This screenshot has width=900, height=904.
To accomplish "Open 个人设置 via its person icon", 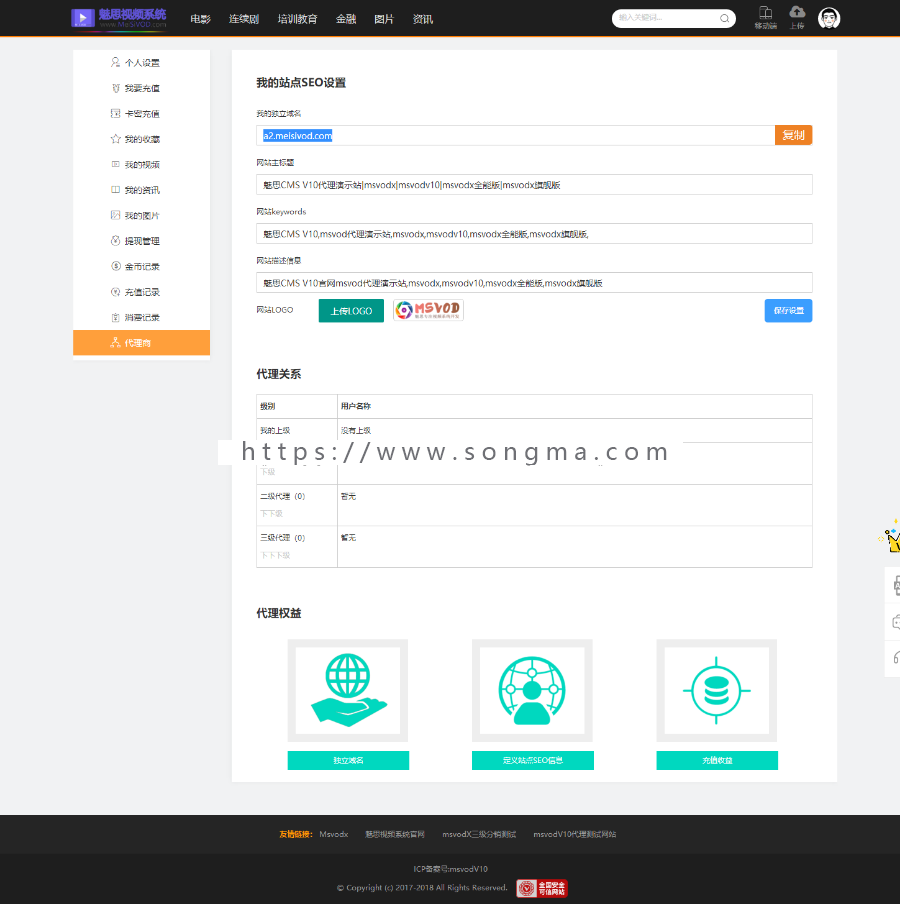I will (x=115, y=62).
